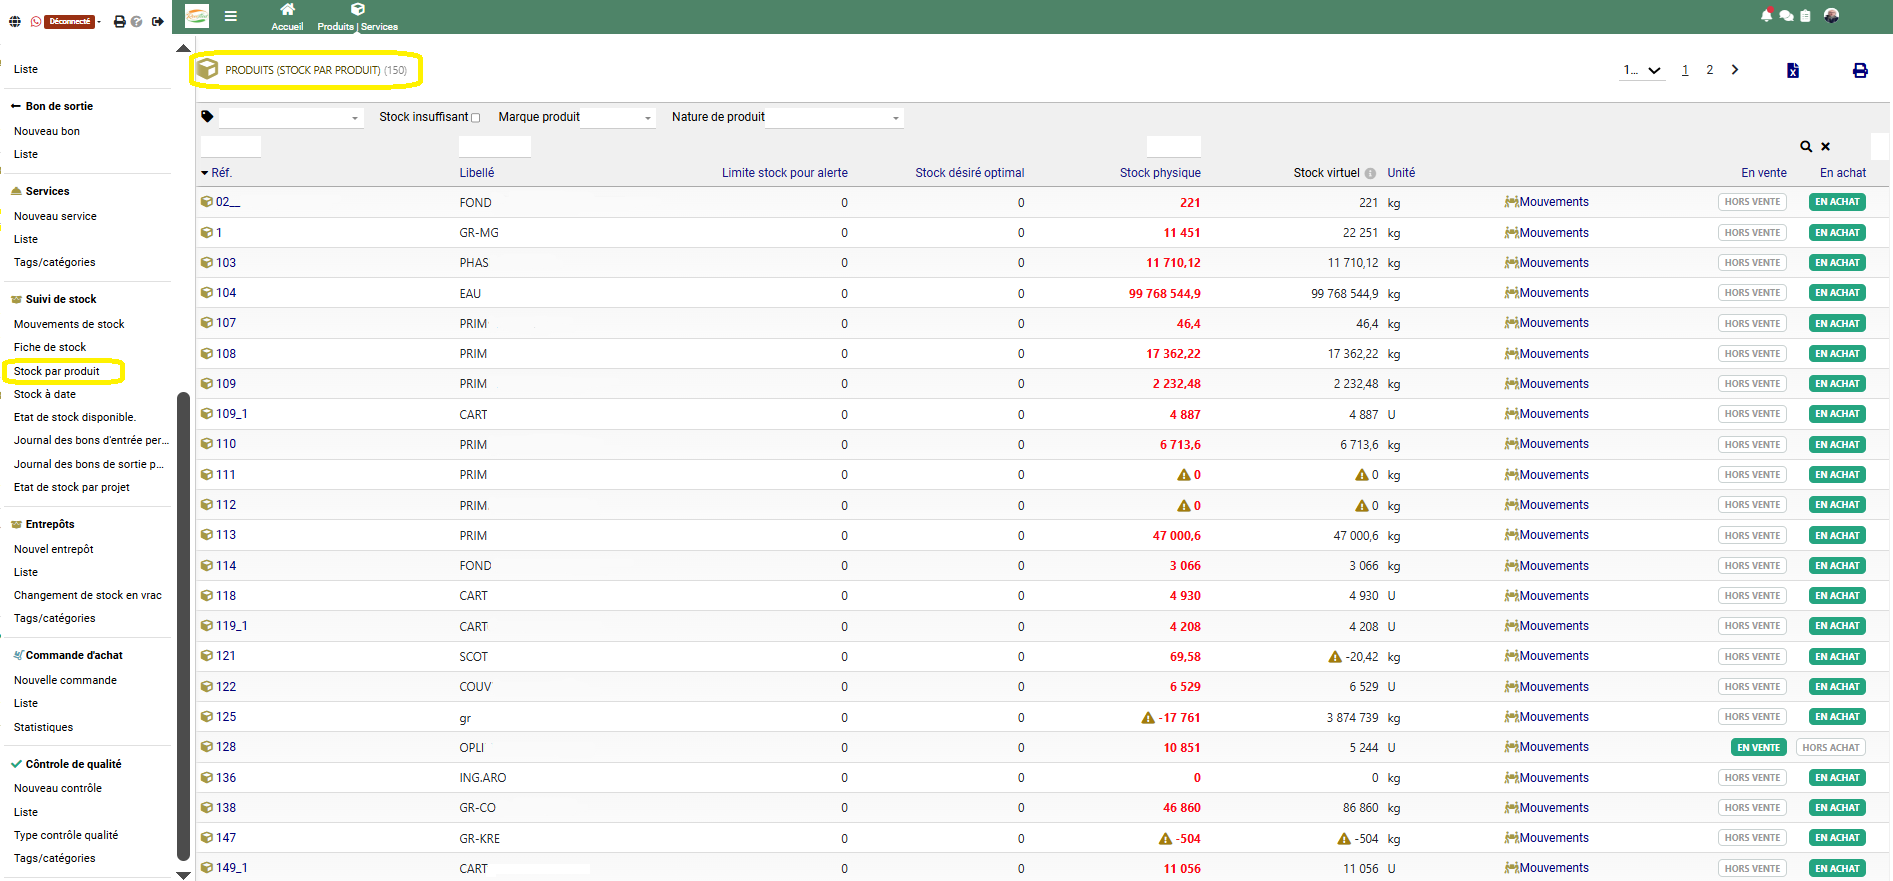
Task: Click the blue print icon above the table
Action: 1860,70
